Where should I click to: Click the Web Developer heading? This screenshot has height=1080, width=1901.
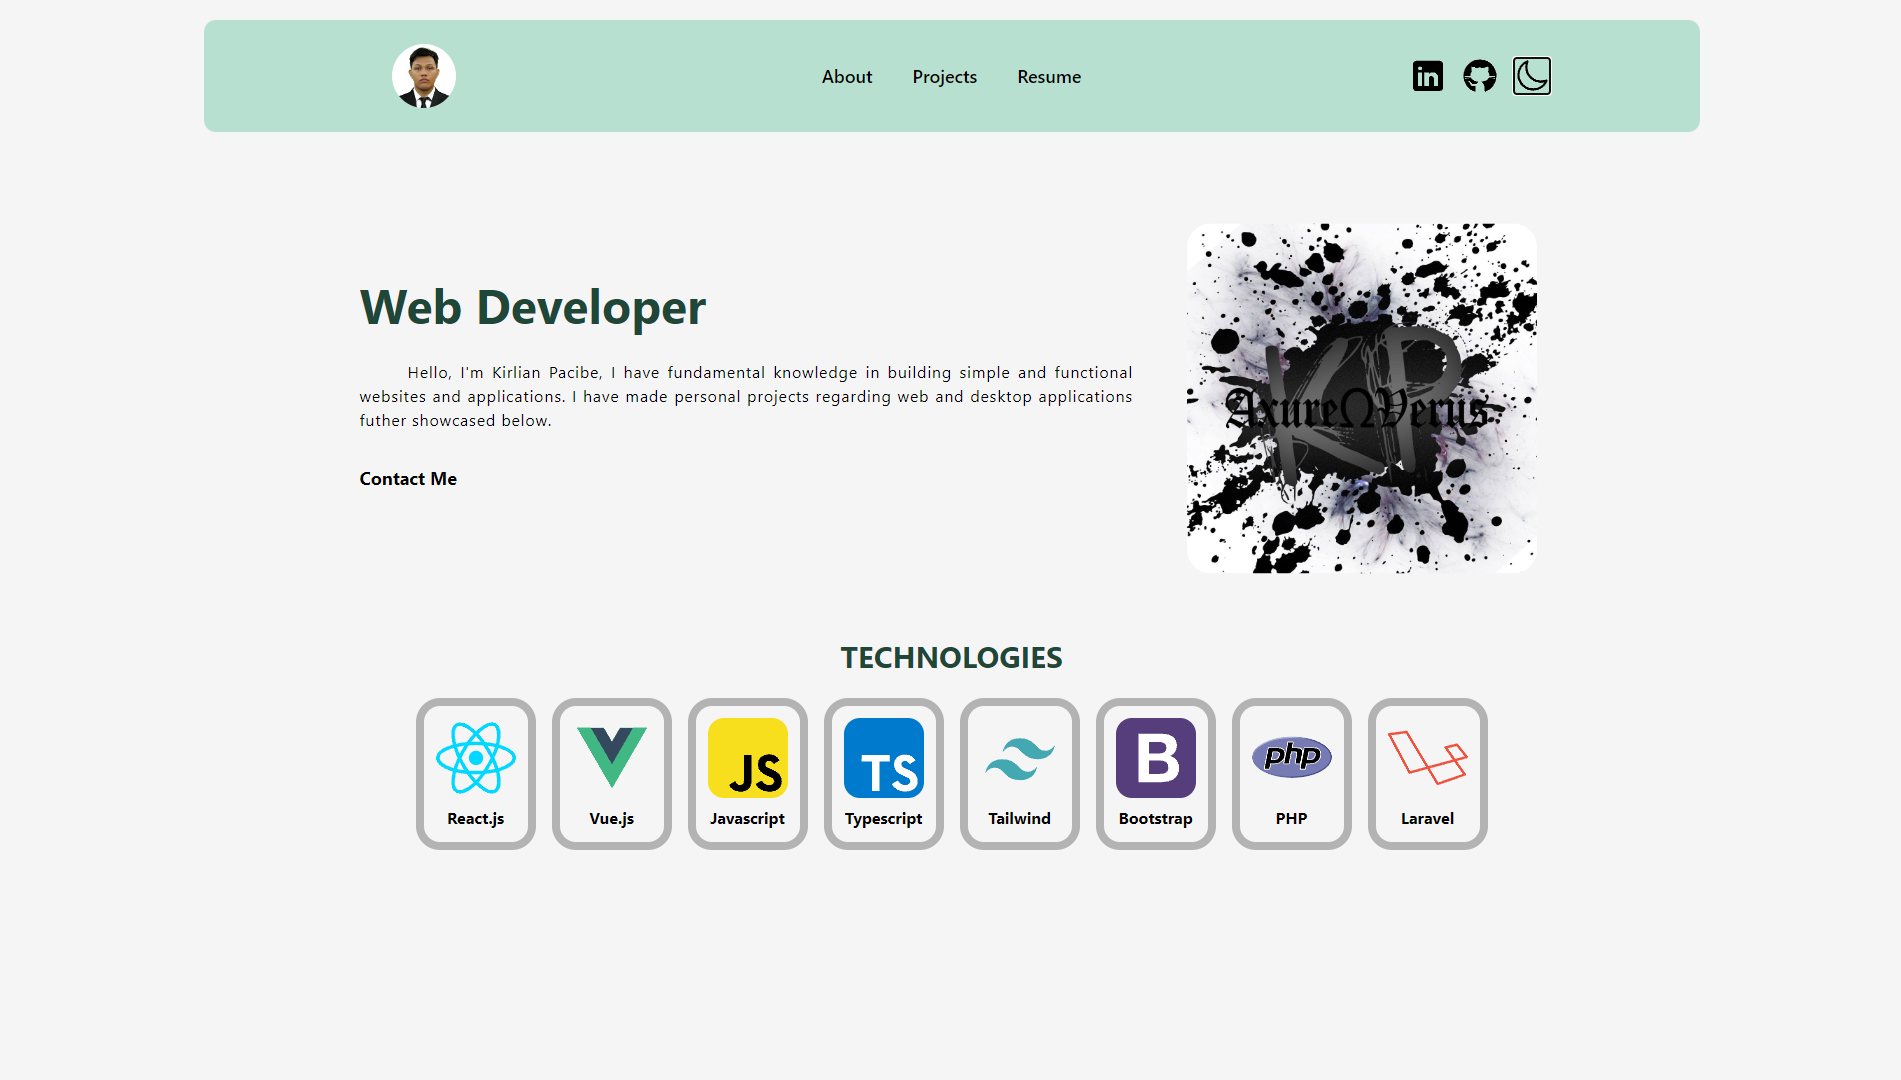click(533, 307)
